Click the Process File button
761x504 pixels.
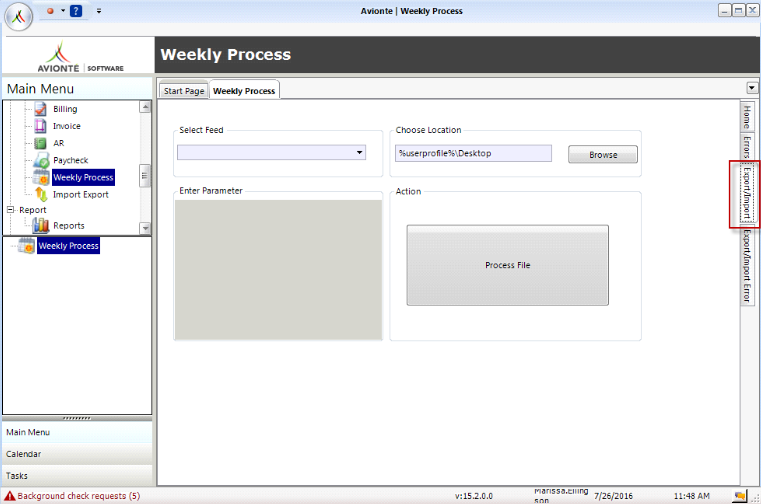508,265
